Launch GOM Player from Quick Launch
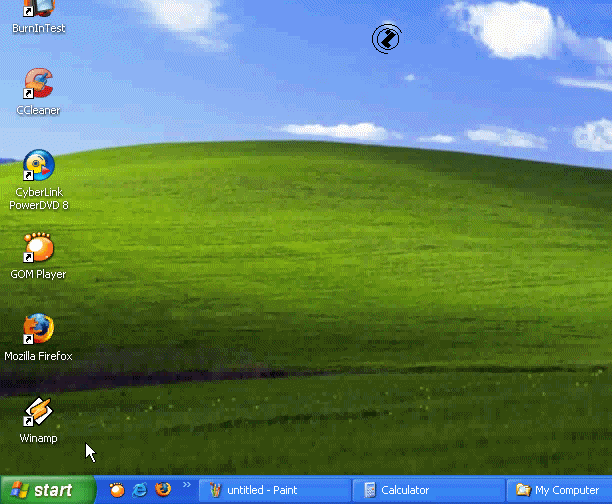The image size is (612, 504). tap(117, 490)
